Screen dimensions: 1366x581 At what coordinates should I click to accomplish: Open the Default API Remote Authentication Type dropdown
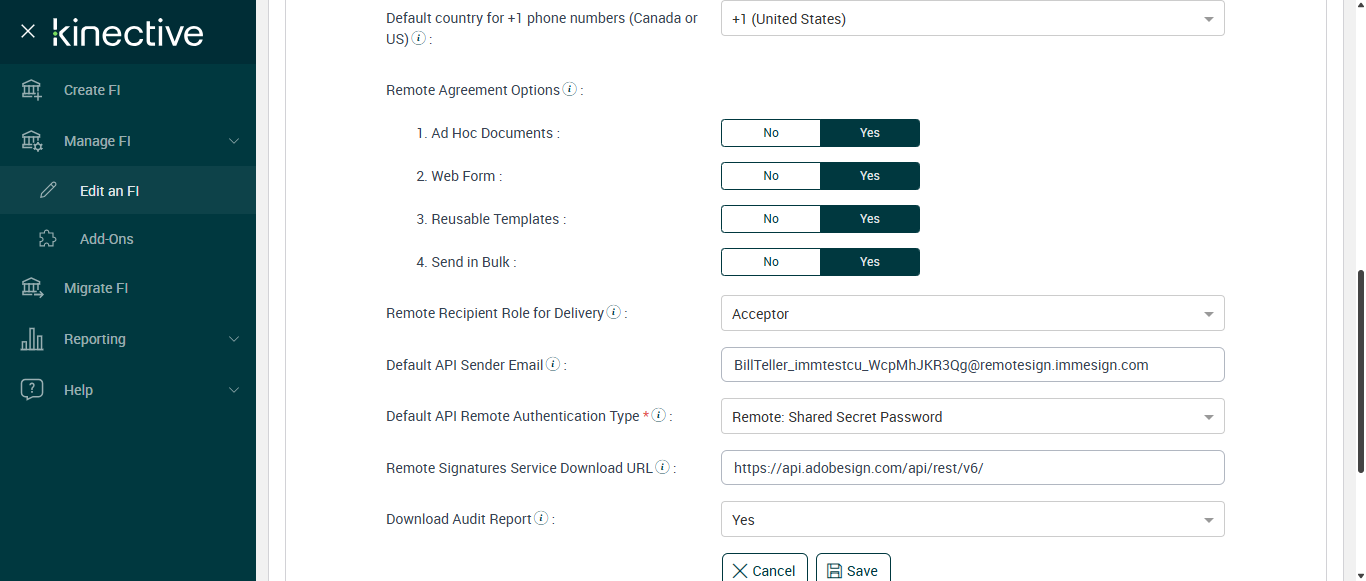point(972,417)
